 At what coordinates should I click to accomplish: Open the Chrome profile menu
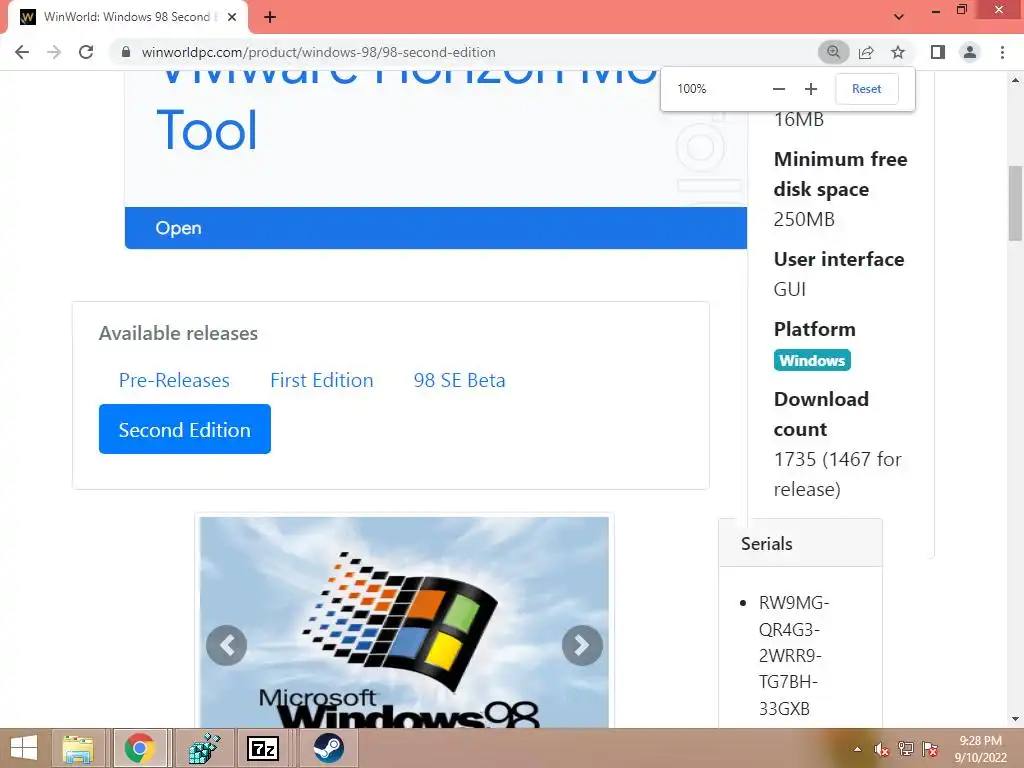tap(970, 52)
